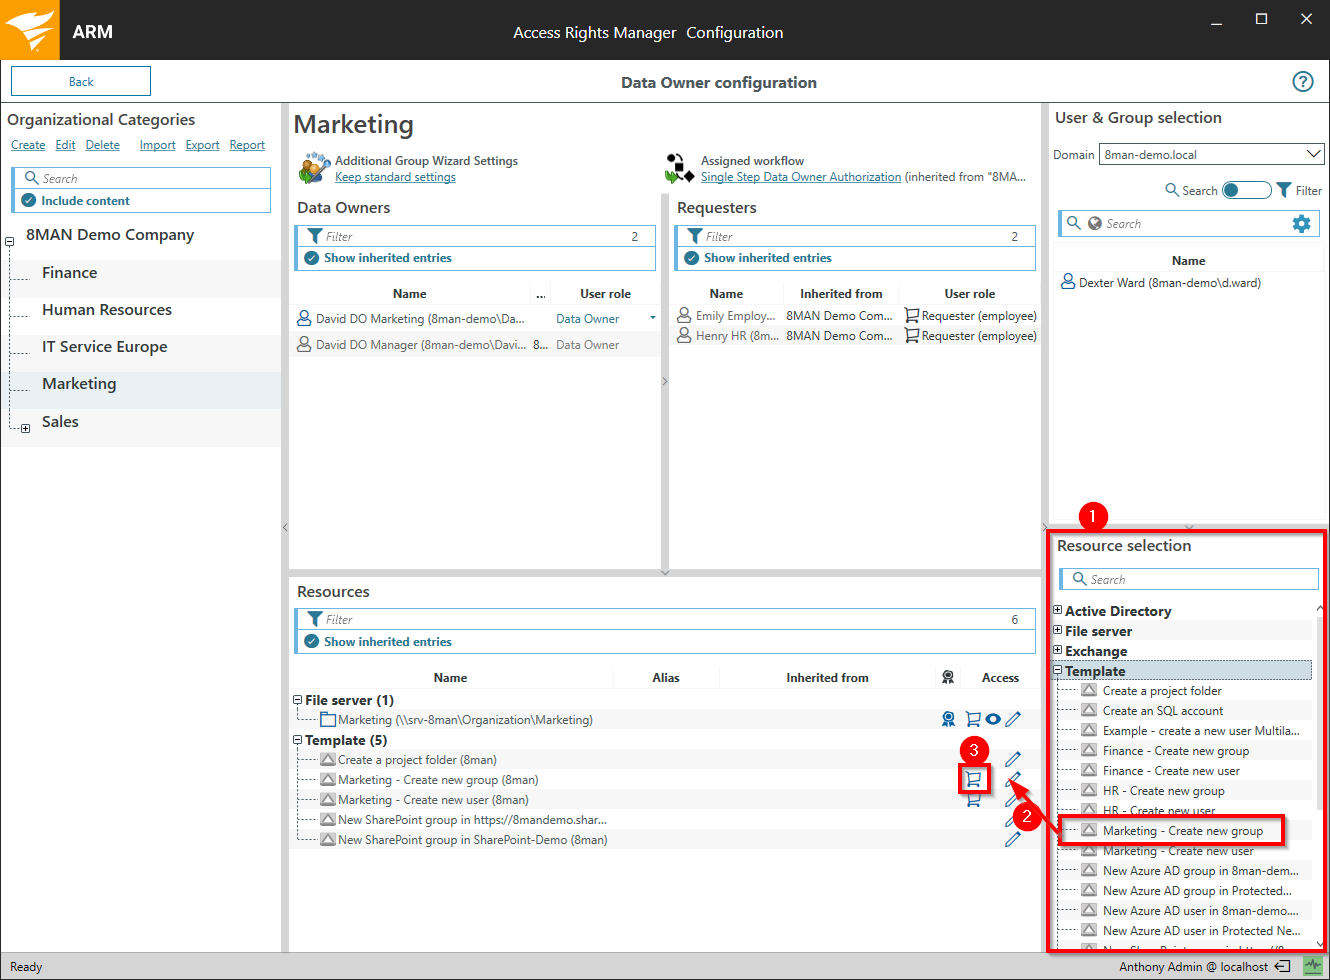Toggle Include content under category search
This screenshot has width=1330, height=980.
[30, 201]
